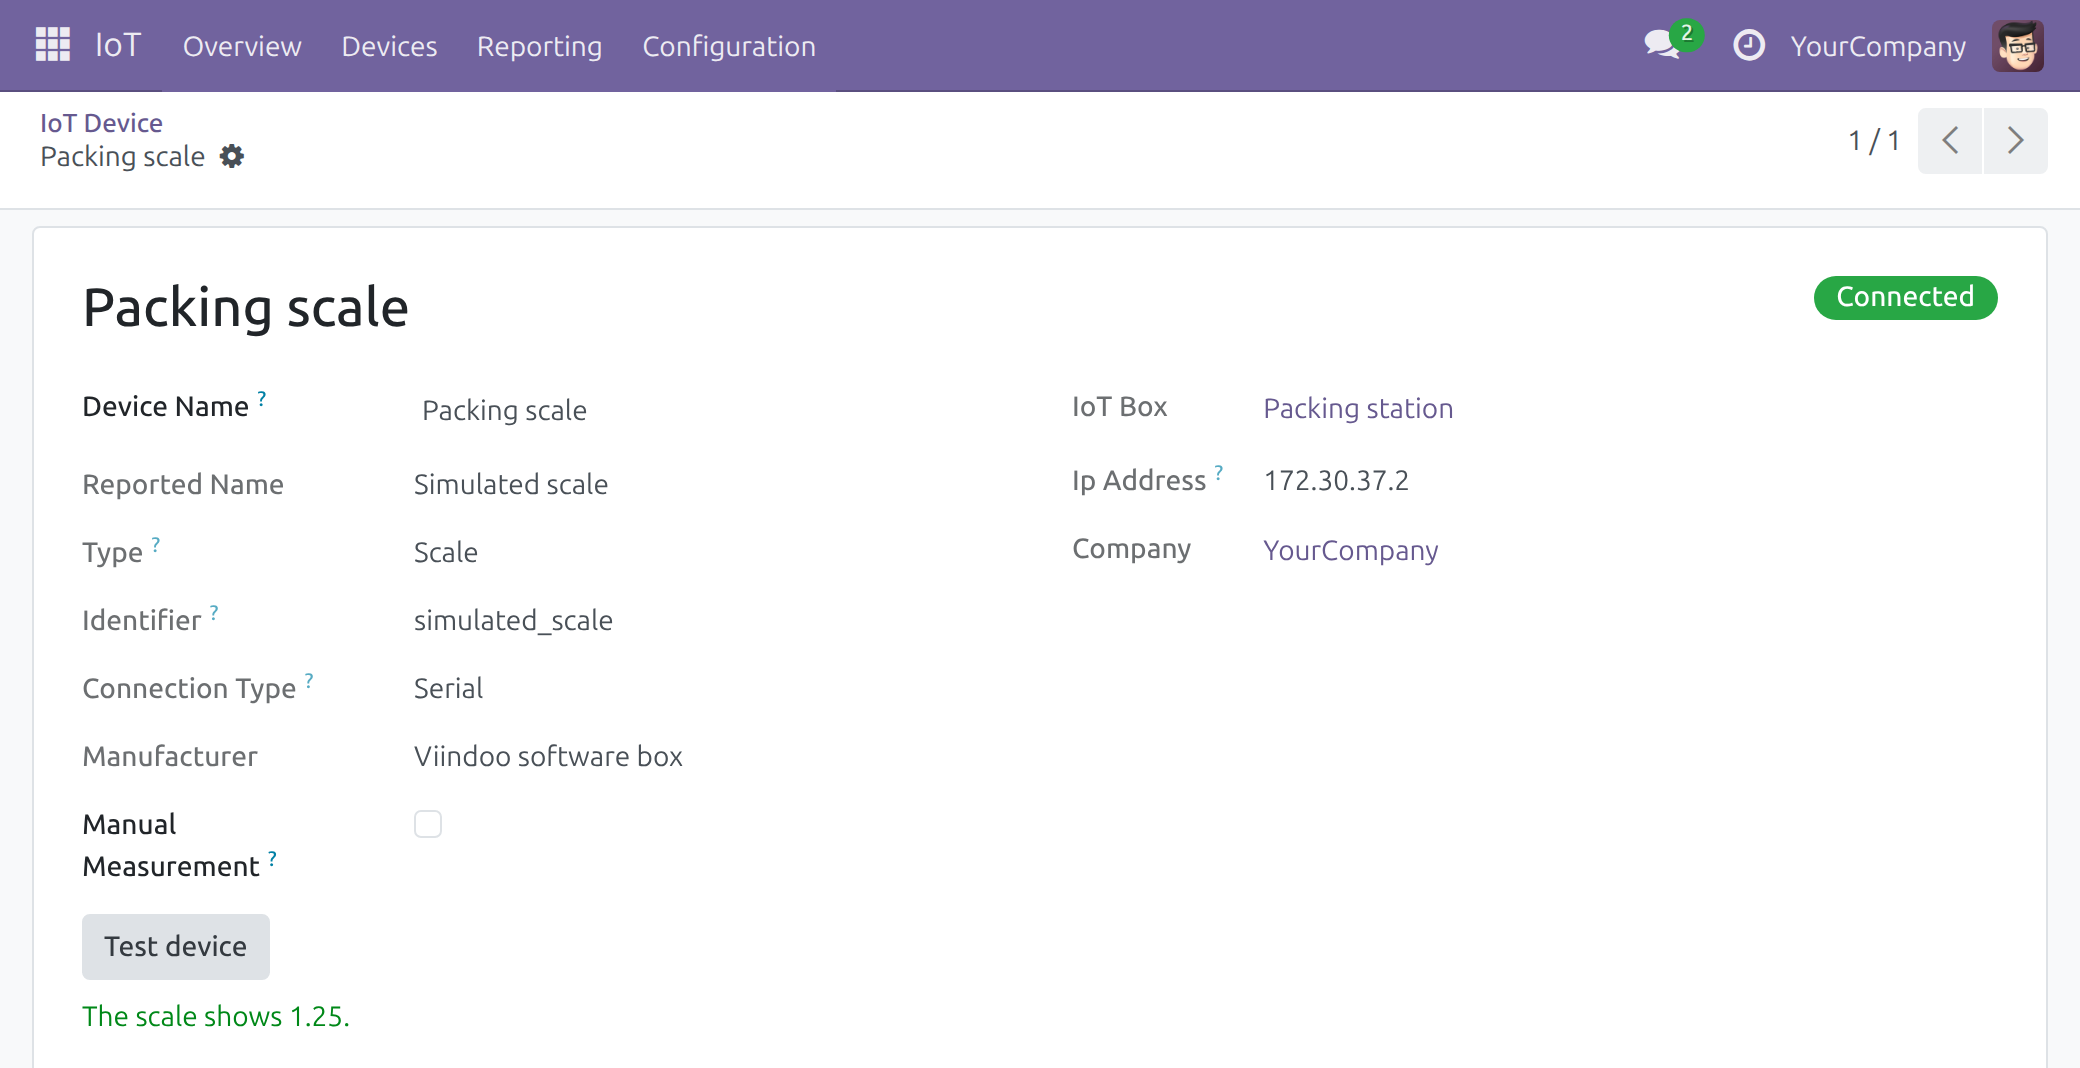Show Ip Address help question mark

click(x=1219, y=472)
